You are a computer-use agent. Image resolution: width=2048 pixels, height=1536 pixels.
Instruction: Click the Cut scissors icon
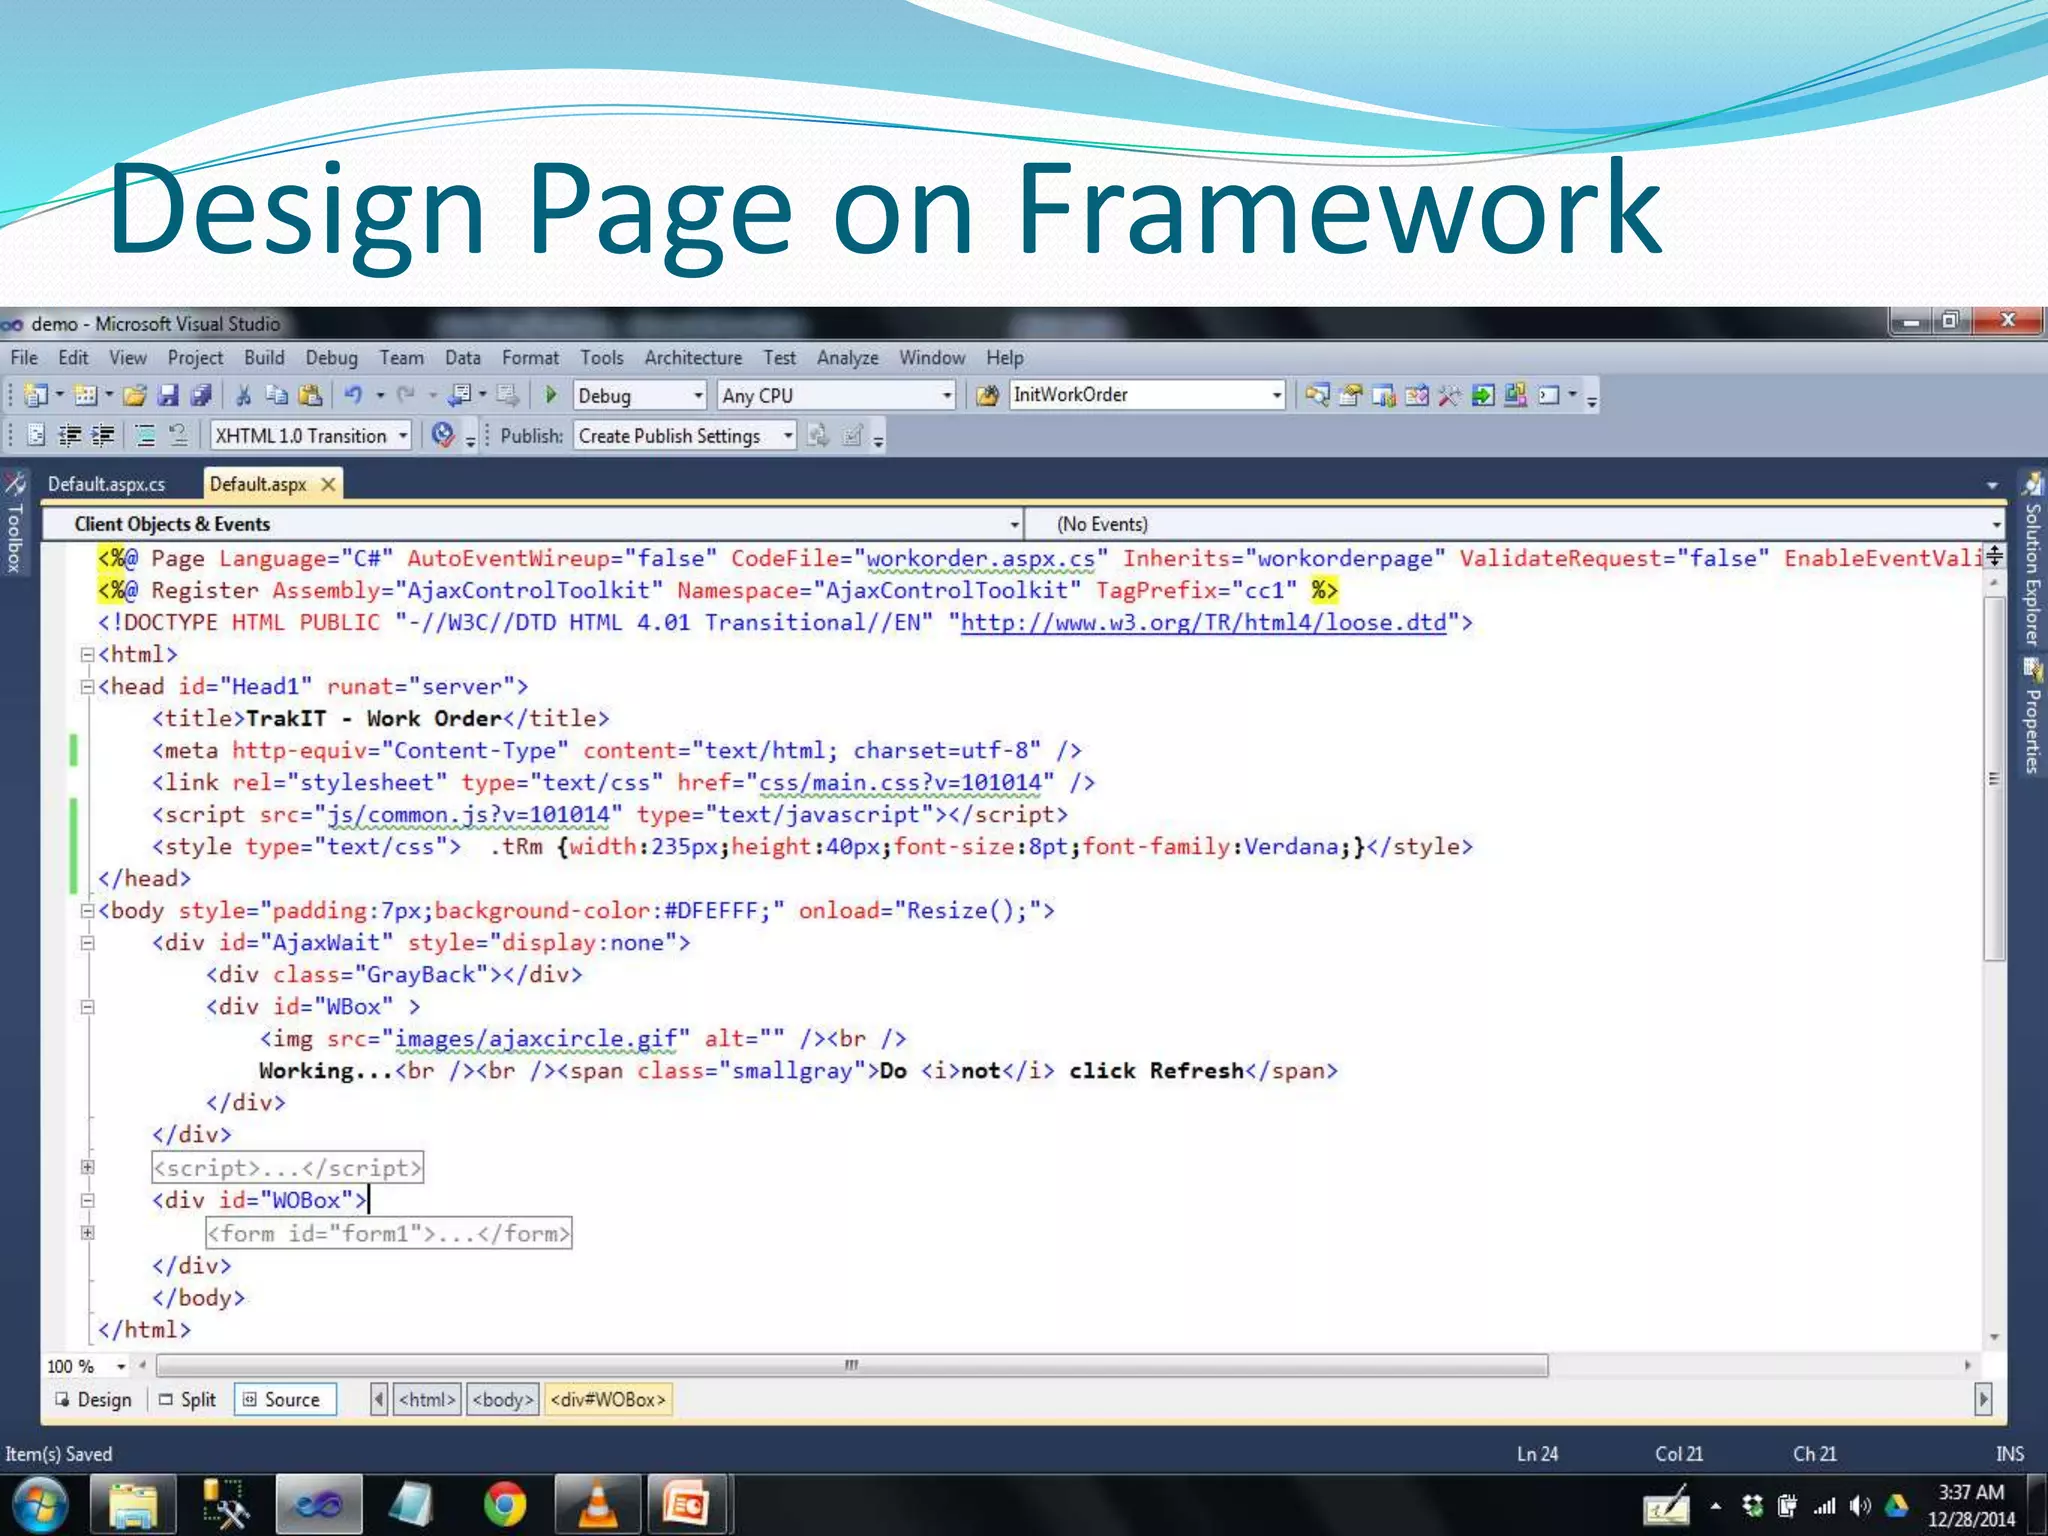243,396
